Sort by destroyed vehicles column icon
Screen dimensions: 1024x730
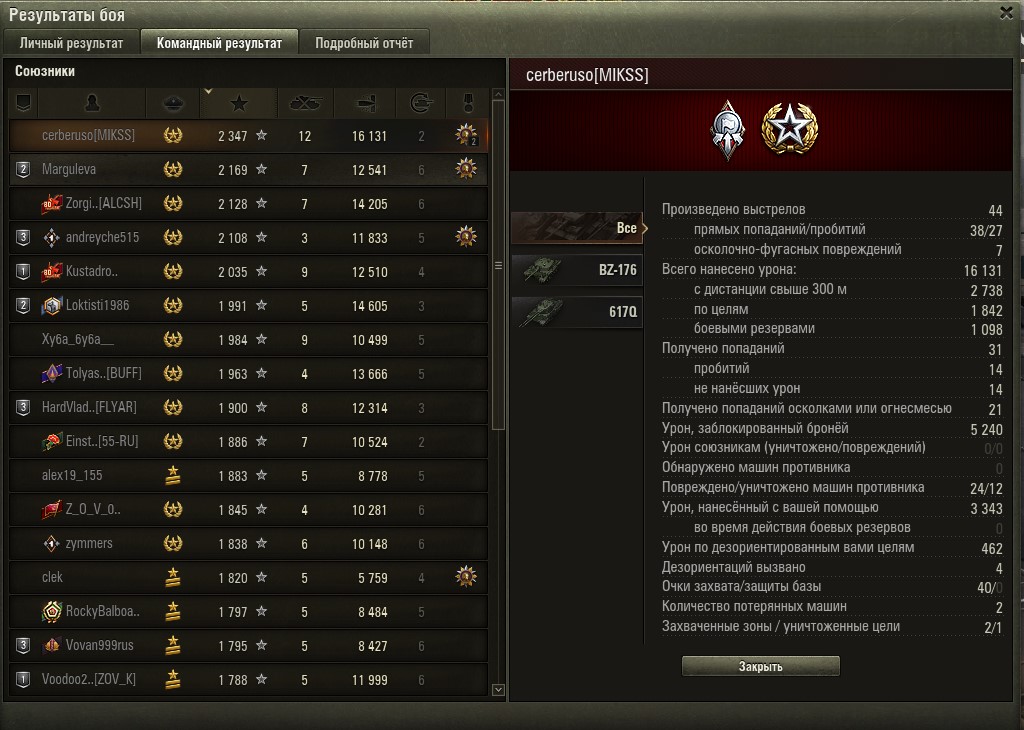click(306, 103)
